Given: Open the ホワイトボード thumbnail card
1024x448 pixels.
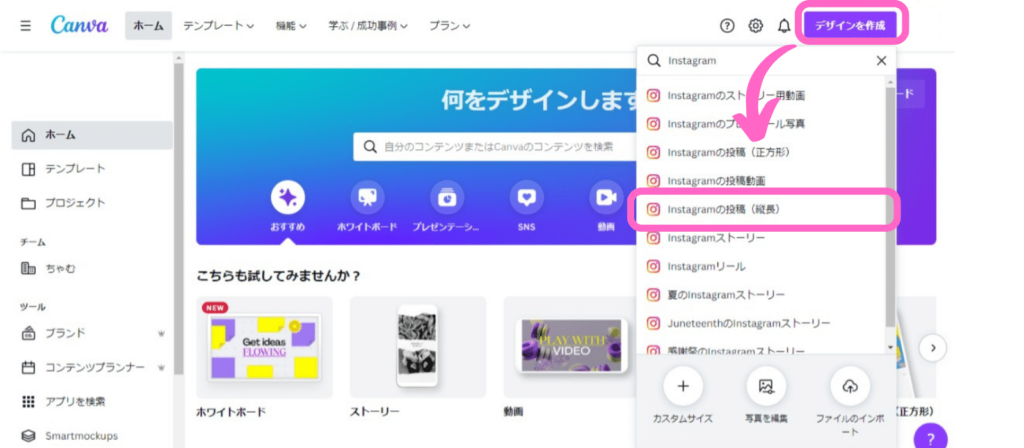Looking at the screenshot, I should coord(264,347).
